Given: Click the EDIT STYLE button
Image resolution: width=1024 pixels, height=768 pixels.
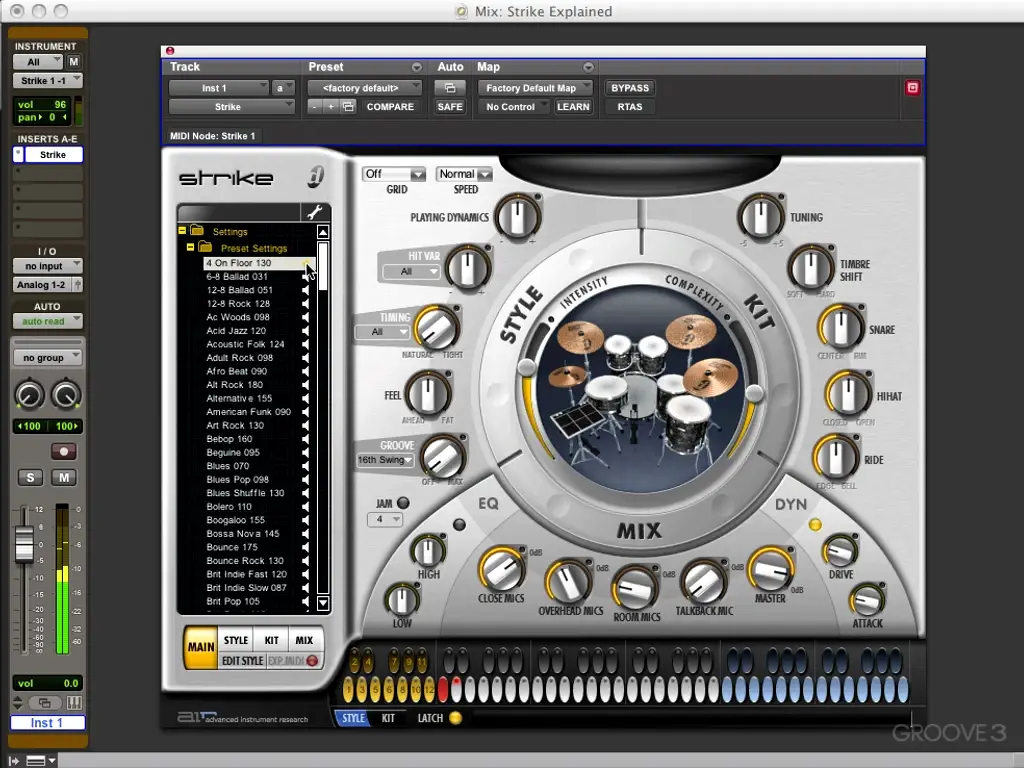Looking at the screenshot, I should (x=242, y=661).
